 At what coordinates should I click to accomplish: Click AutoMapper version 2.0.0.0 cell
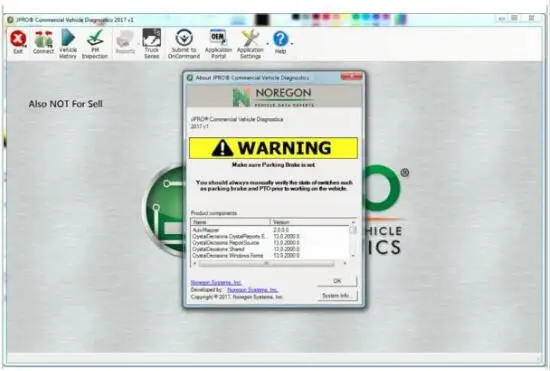click(281, 230)
